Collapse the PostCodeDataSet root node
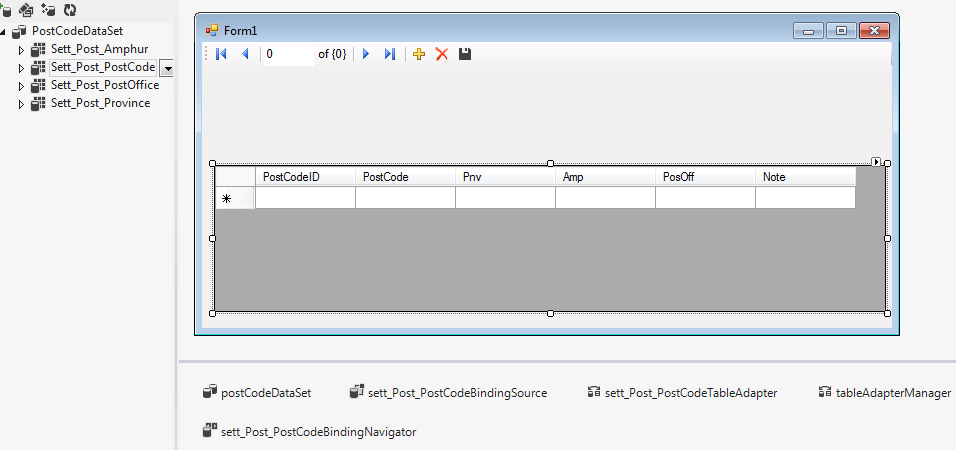The width and height of the screenshot is (956, 450). click(x=3, y=31)
